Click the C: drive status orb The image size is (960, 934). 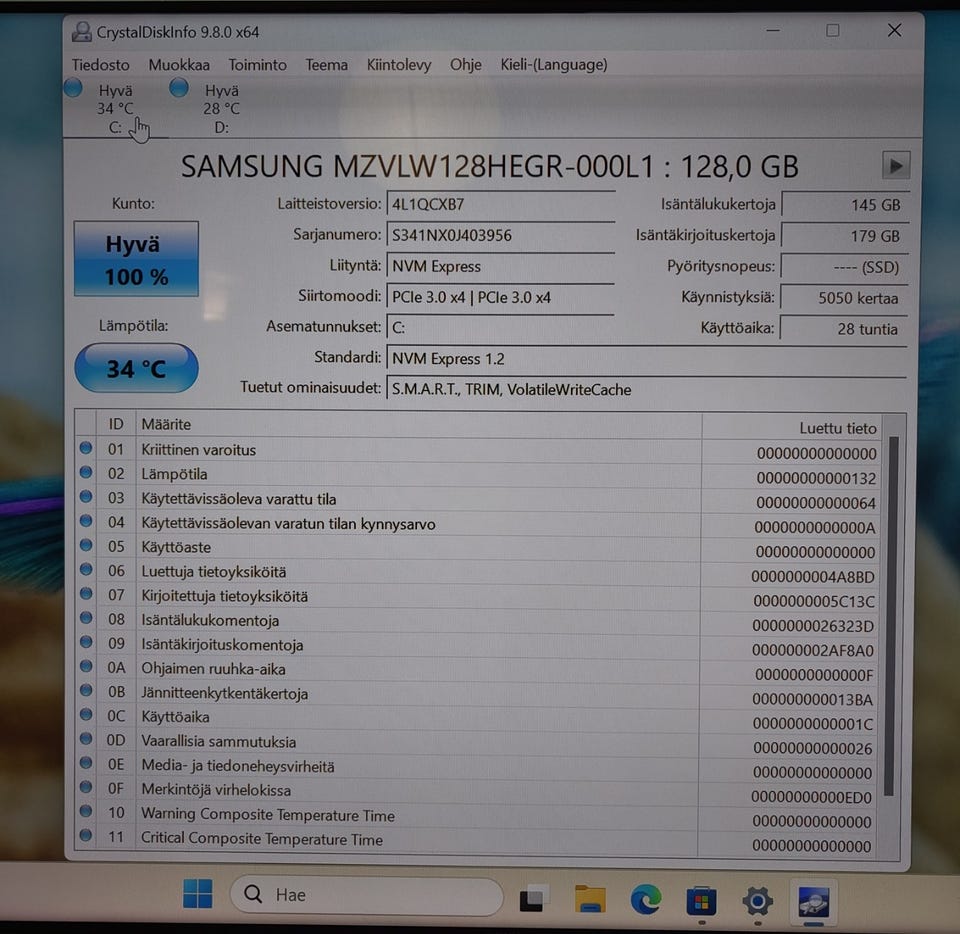click(73, 88)
